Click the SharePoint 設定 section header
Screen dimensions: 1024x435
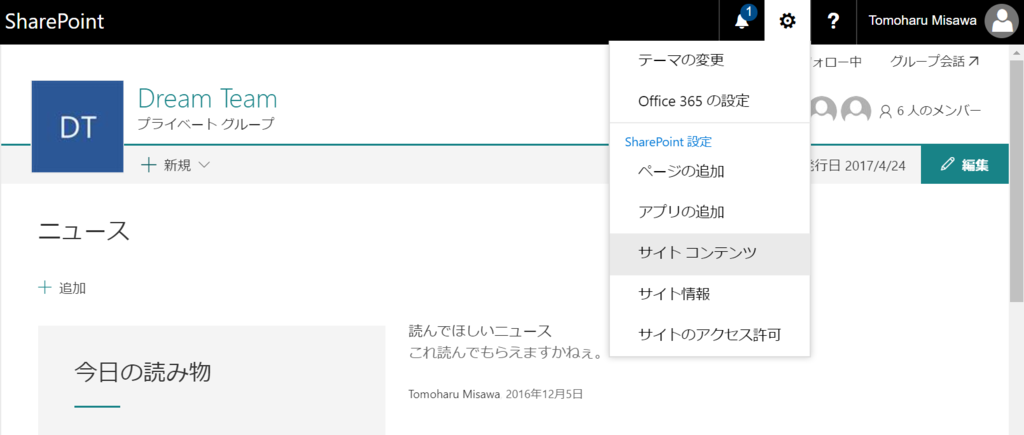pyautogui.click(x=668, y=142)
